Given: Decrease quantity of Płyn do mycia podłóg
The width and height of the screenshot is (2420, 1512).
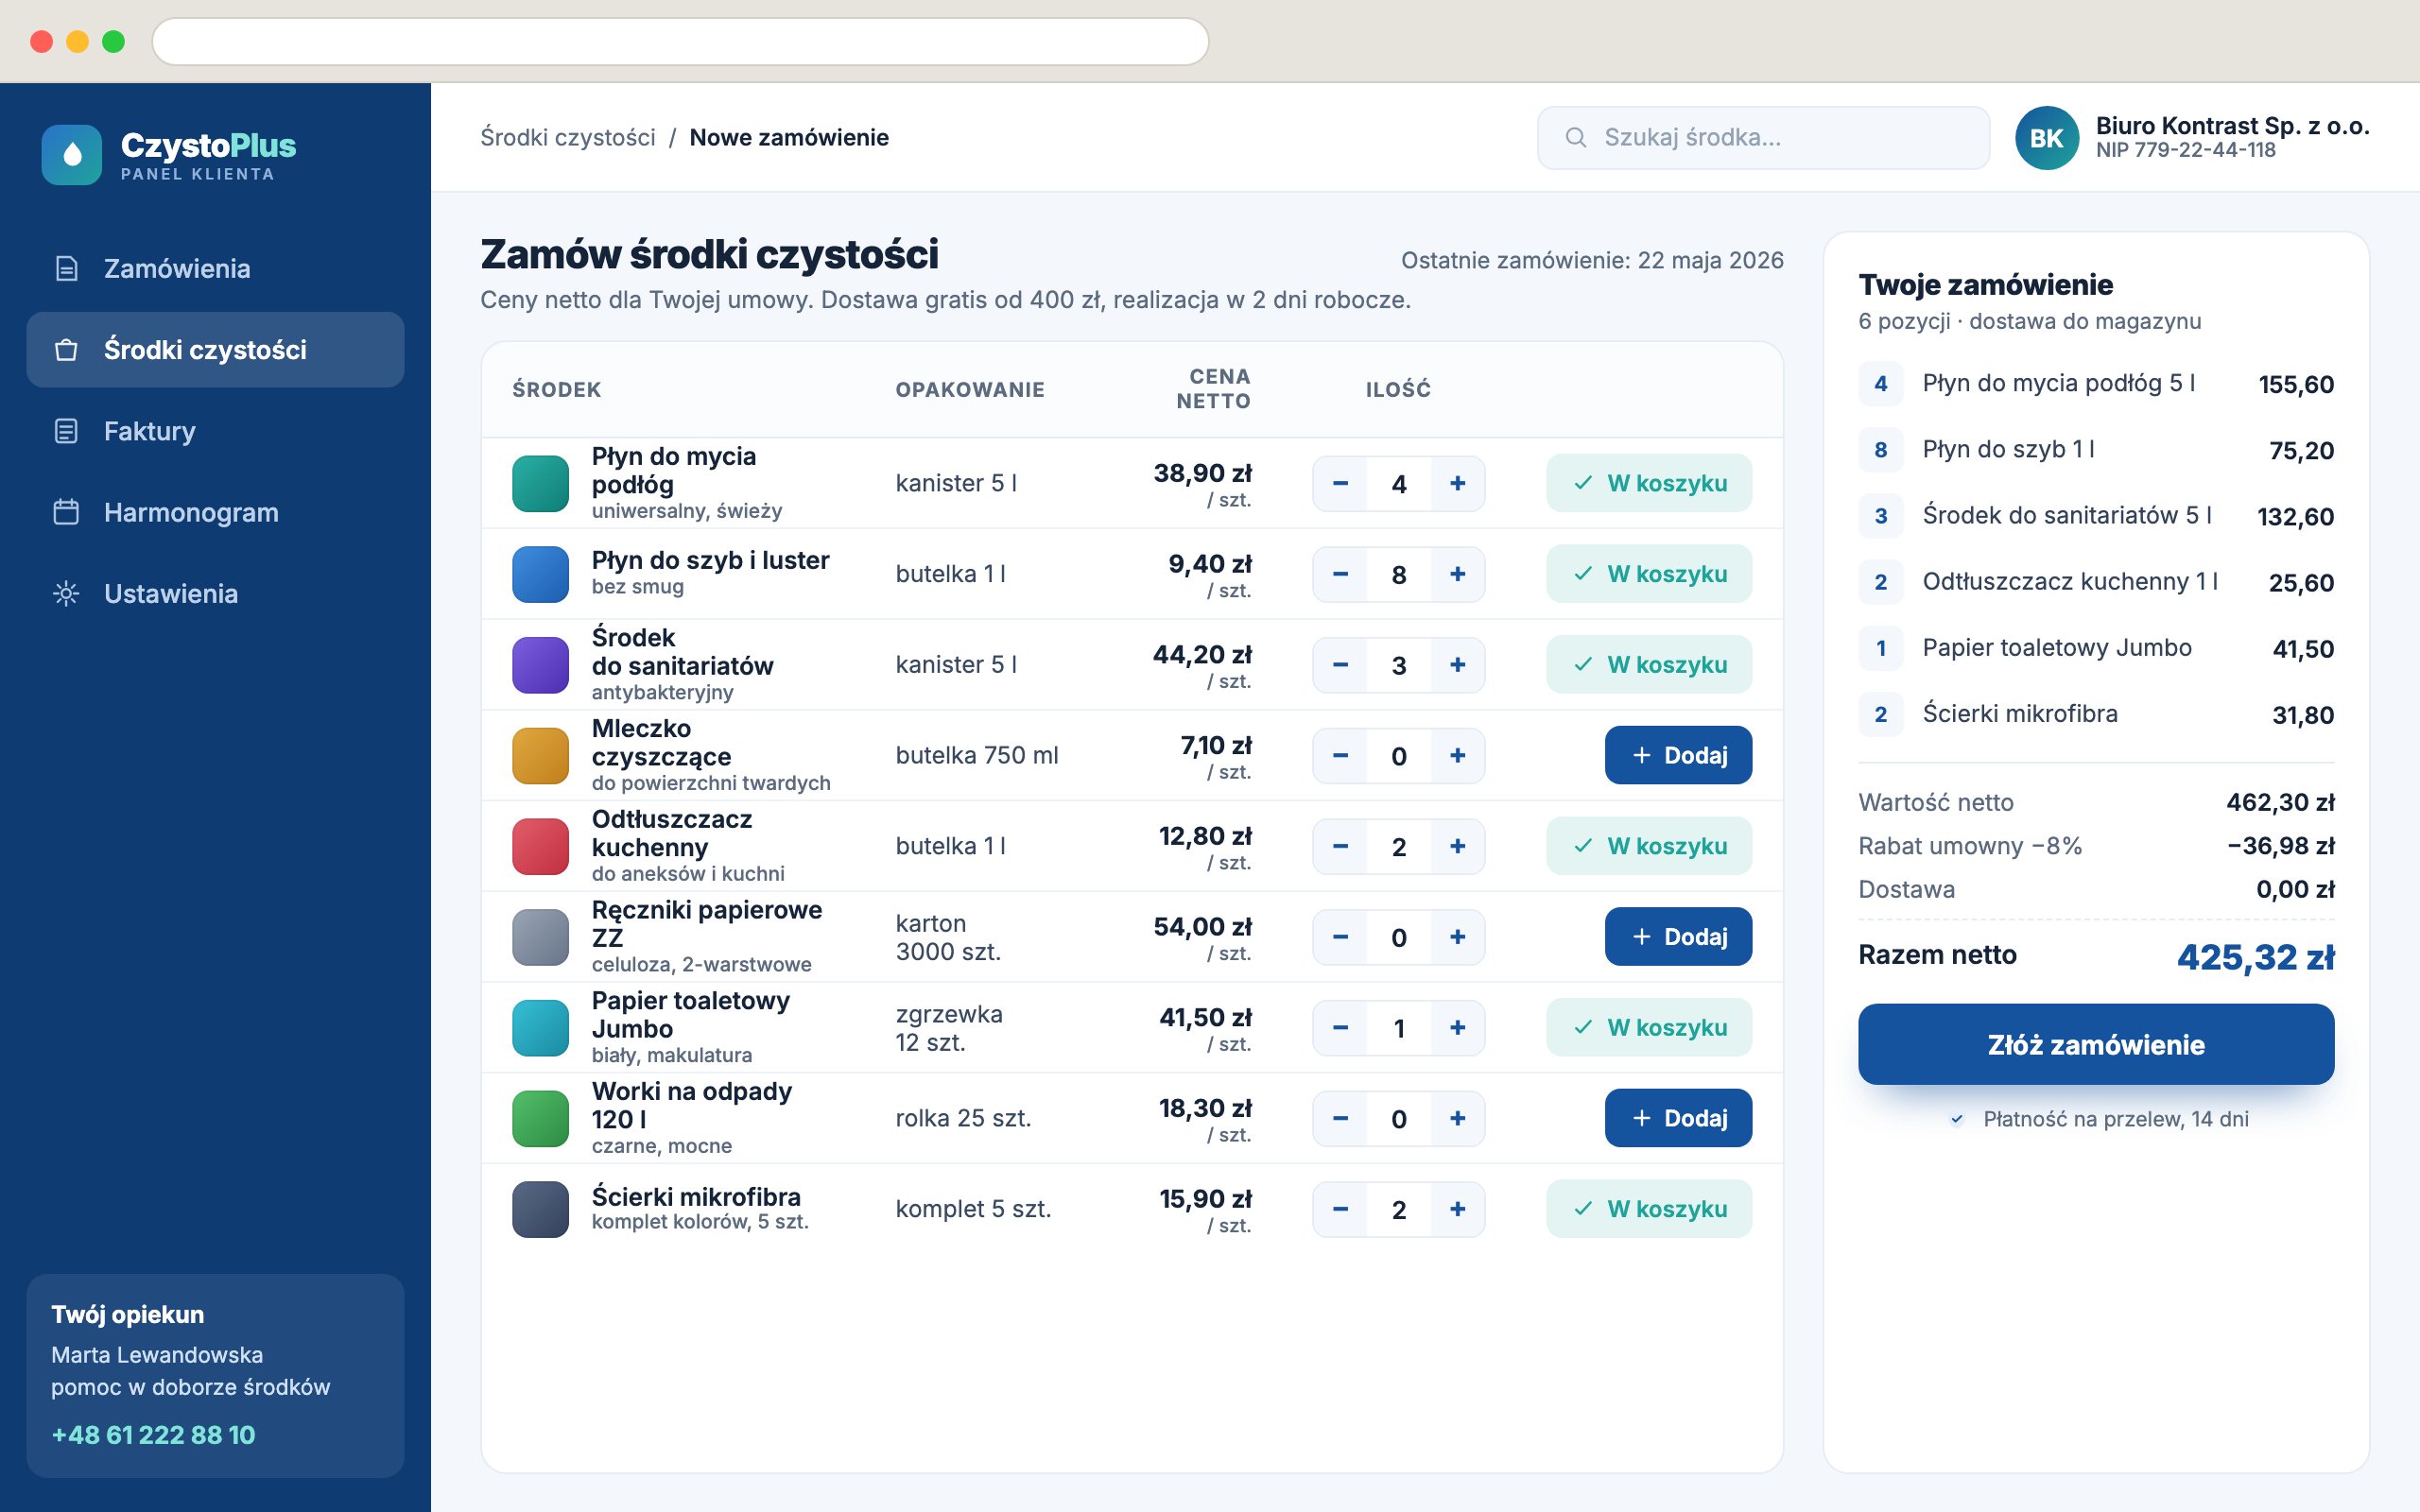Looking at the screenshot, I should click(1340, 484).
